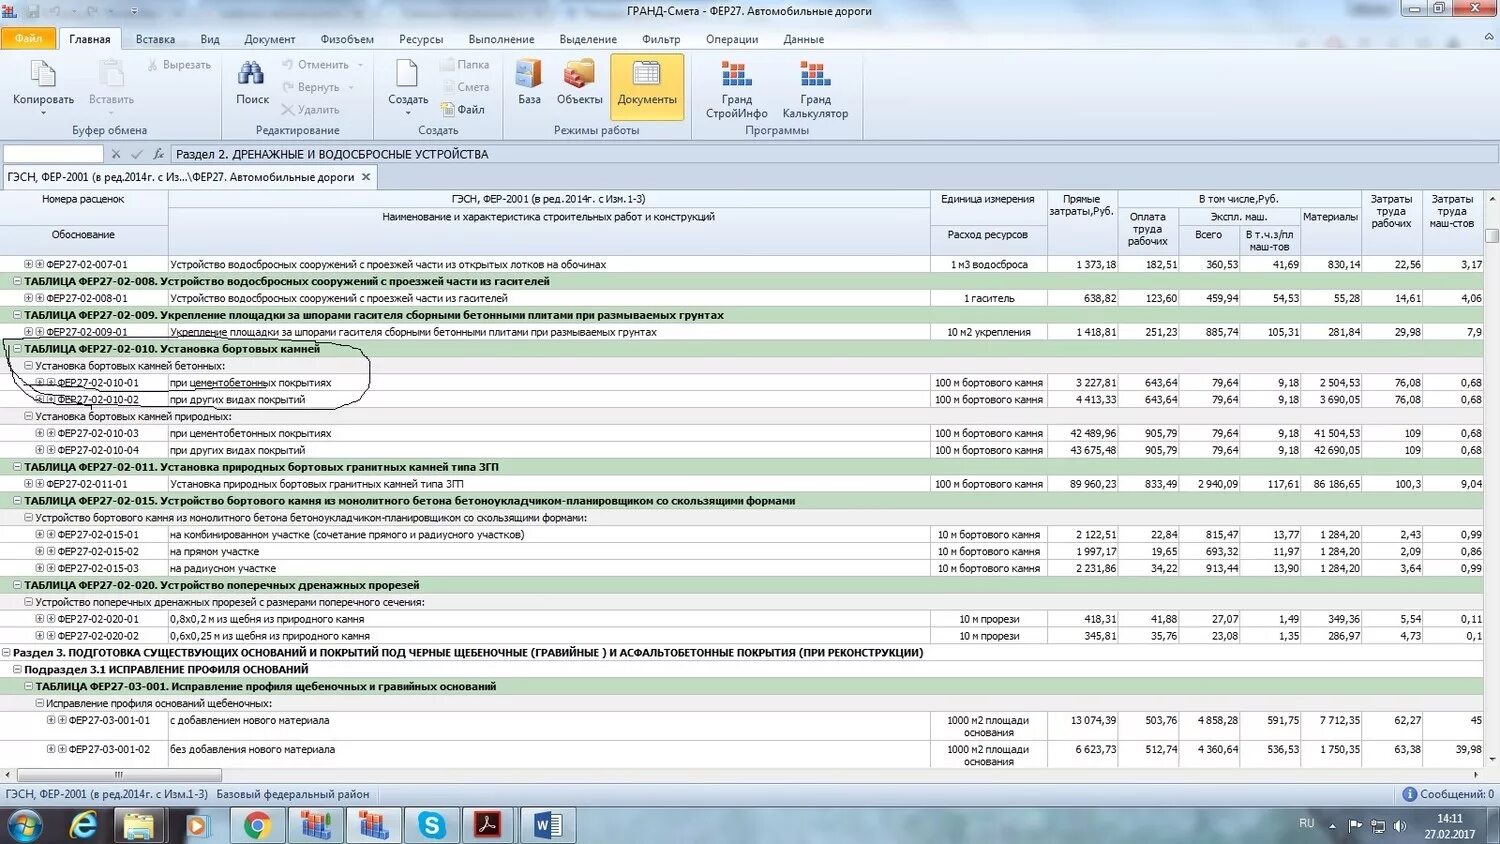Click the clock showing 14:11
This screenshot has height=844, width=1500.
(1450, 818)
